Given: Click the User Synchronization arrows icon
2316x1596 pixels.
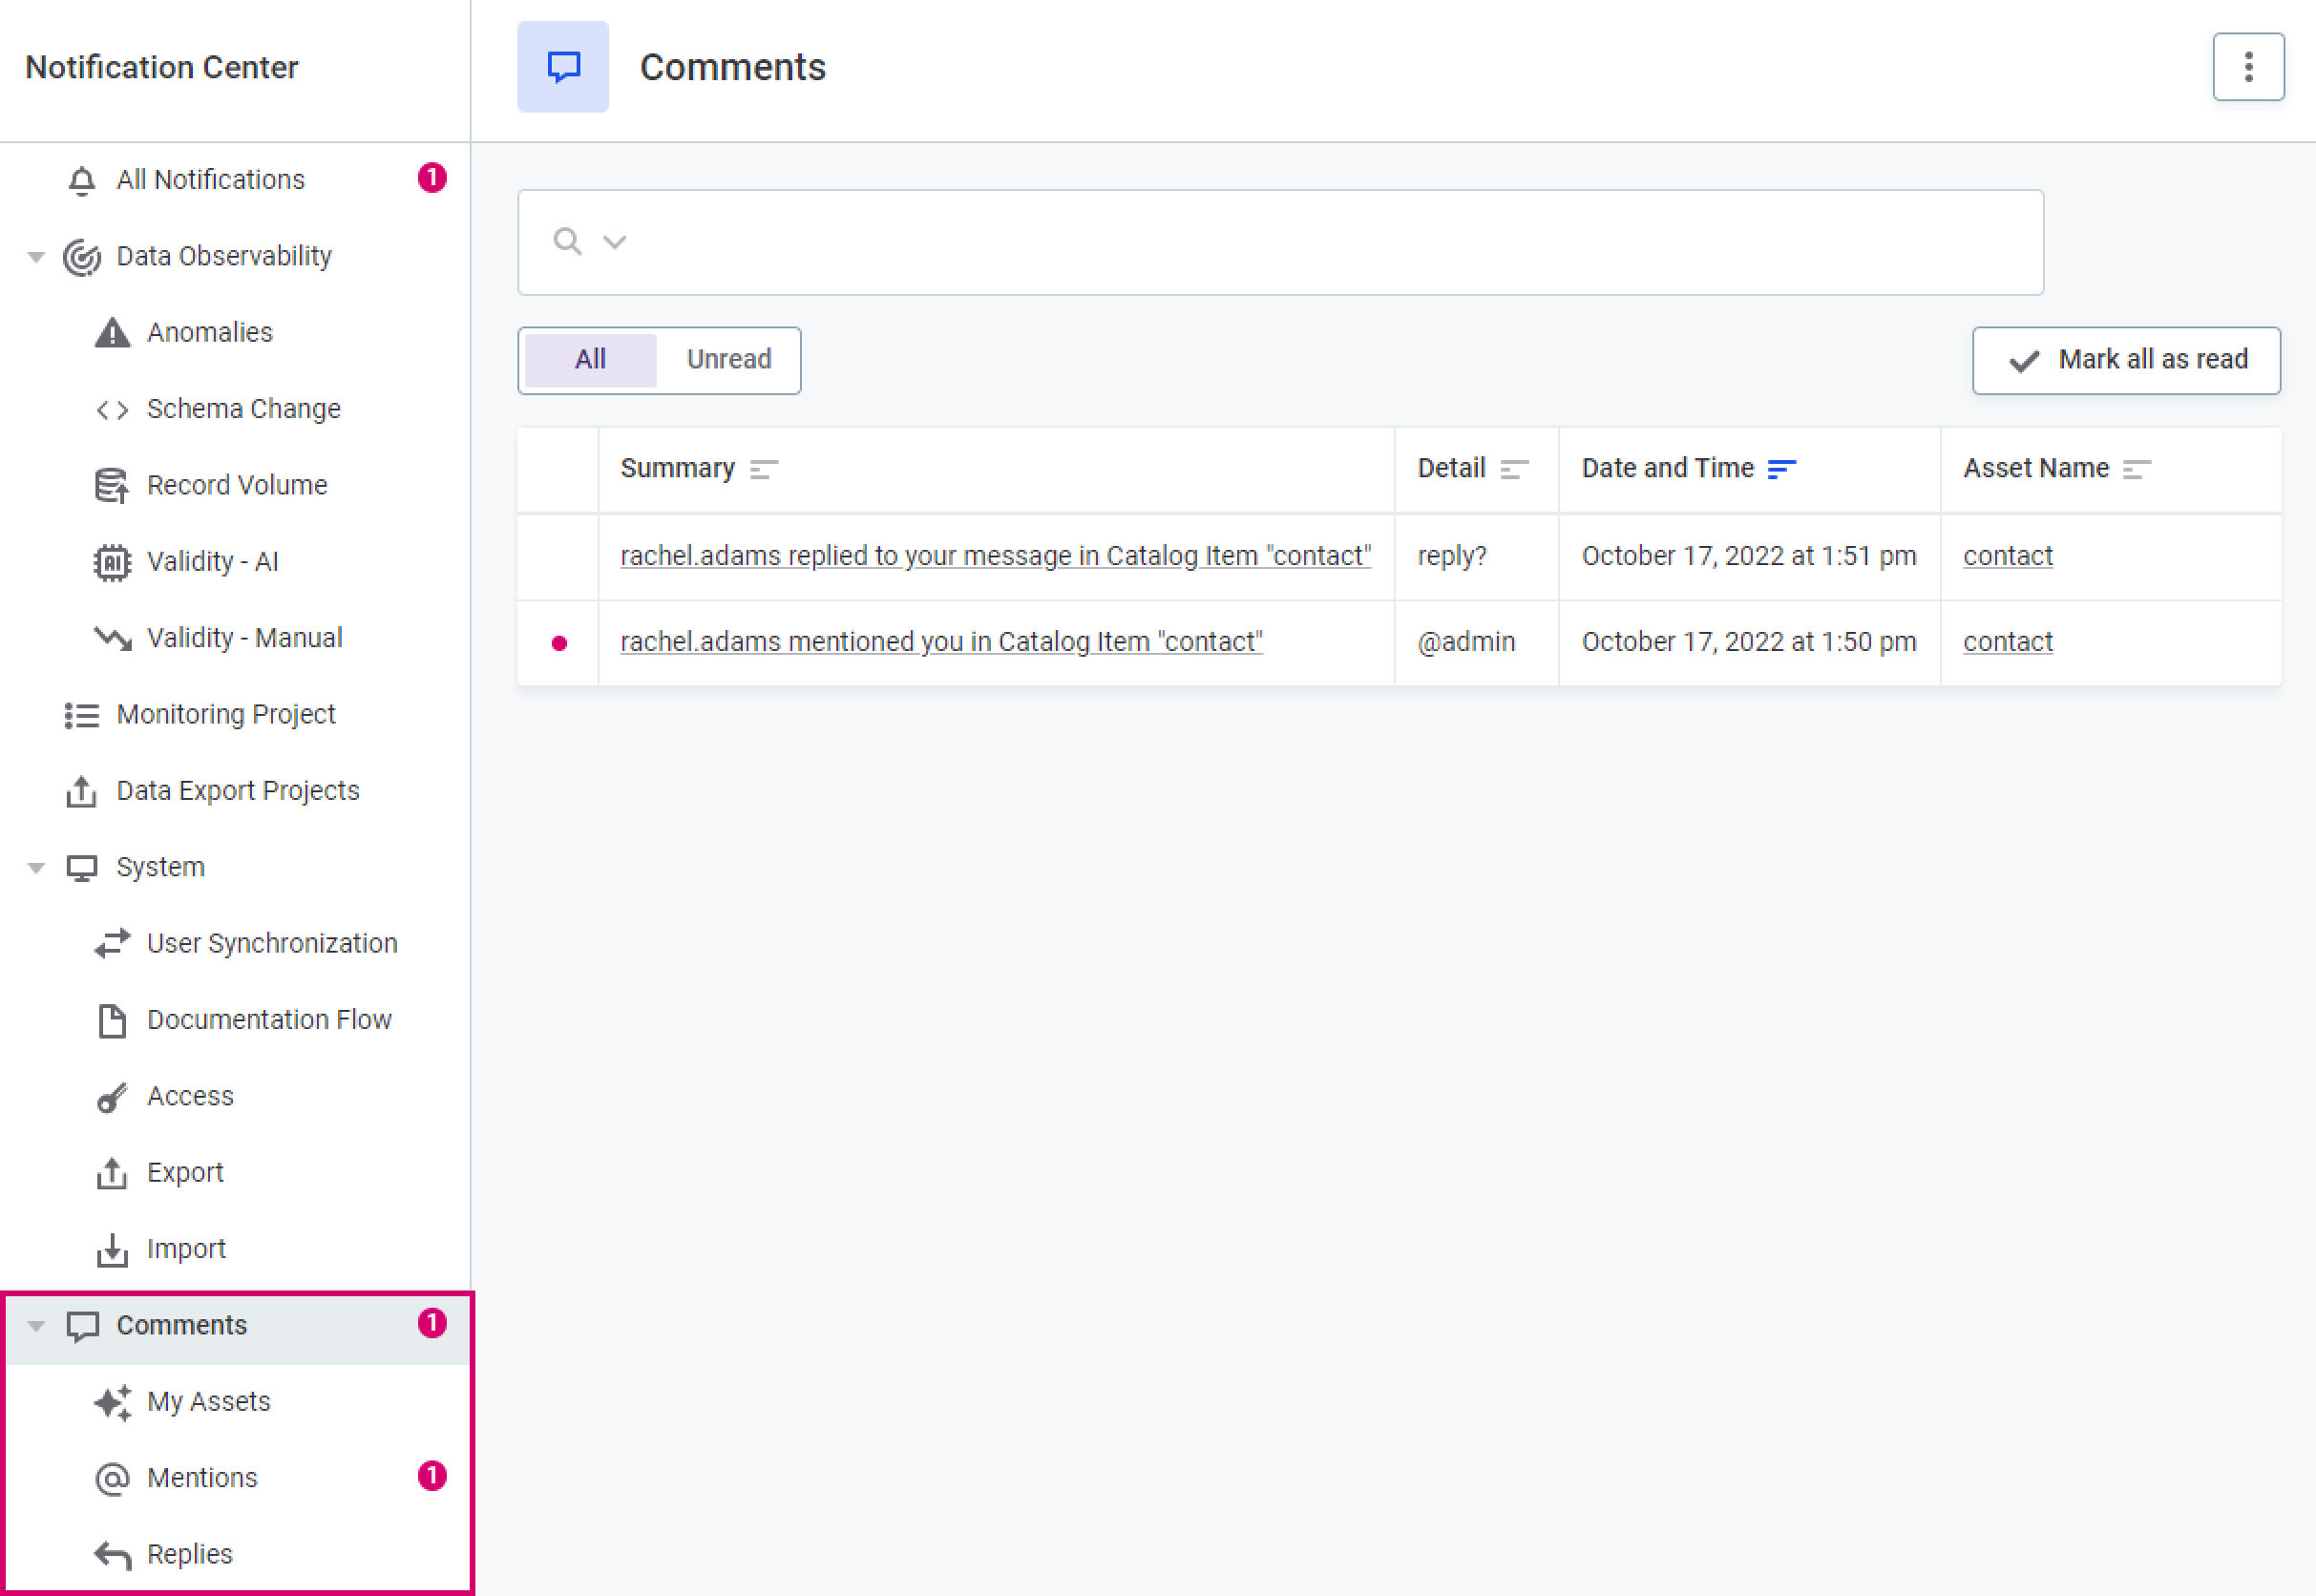Looking at the screenshot, I should pyautogui.click(x=112, y=943).
